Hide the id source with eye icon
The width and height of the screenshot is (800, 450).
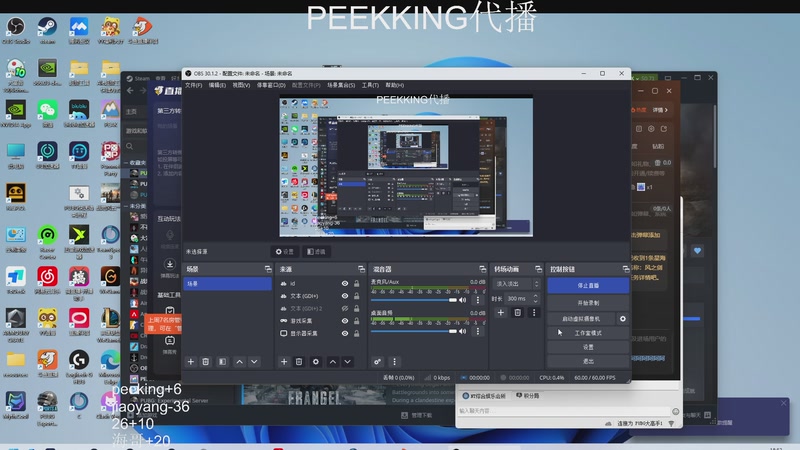pyautogui.click(x=345, y=284)
